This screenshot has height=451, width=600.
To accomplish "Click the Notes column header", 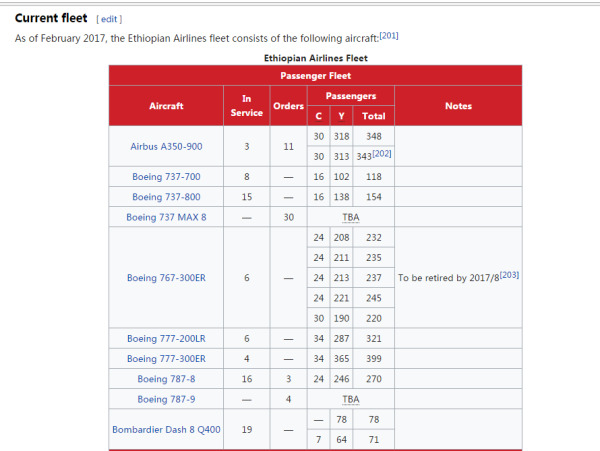I will 458,106.
